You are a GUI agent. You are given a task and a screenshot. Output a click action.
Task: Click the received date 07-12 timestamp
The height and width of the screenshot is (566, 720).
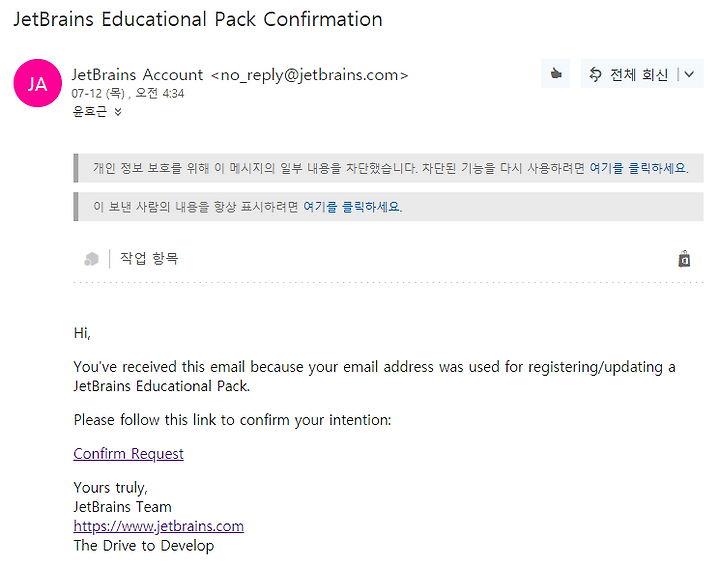click(x=128, y=94)
